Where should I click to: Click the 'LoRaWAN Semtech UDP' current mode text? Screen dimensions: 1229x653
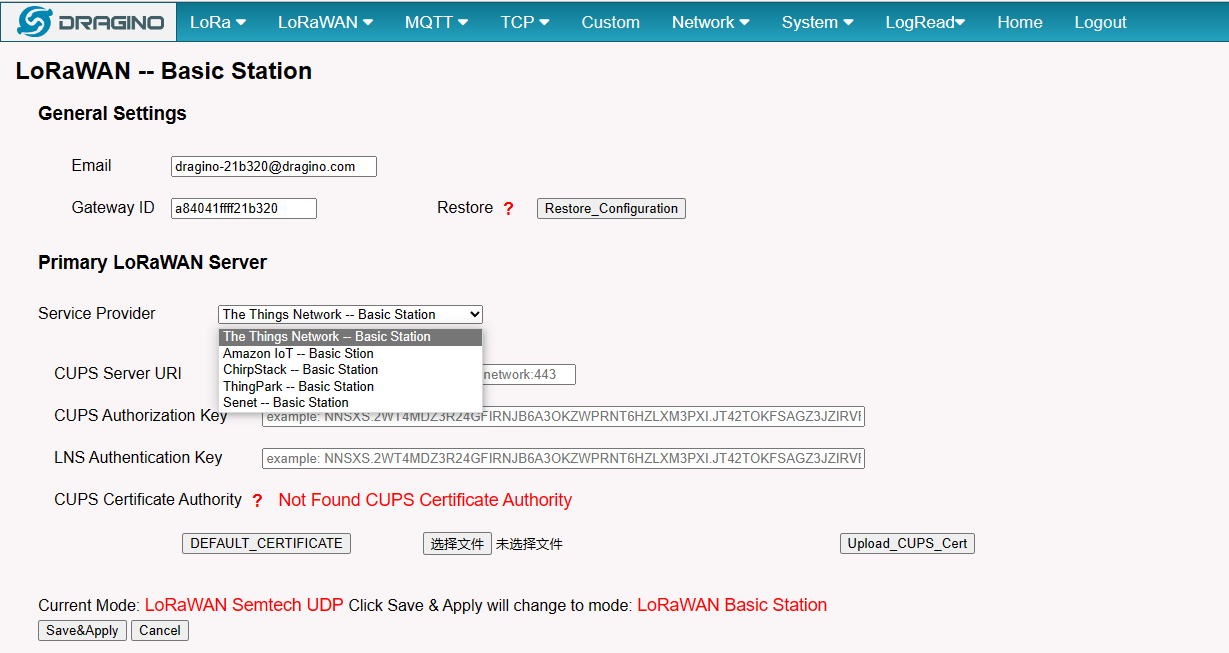tap(244, 605)
